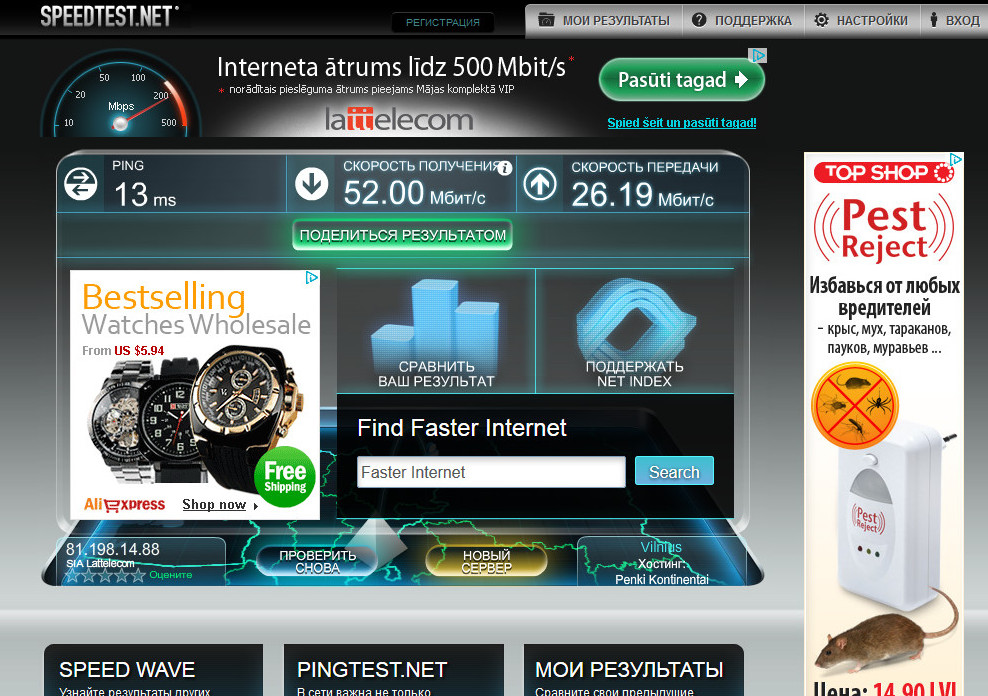
Task: Click the camera icon beside МОИ РЕЗУЛЬТАТЫ
Action: [546, 20]
